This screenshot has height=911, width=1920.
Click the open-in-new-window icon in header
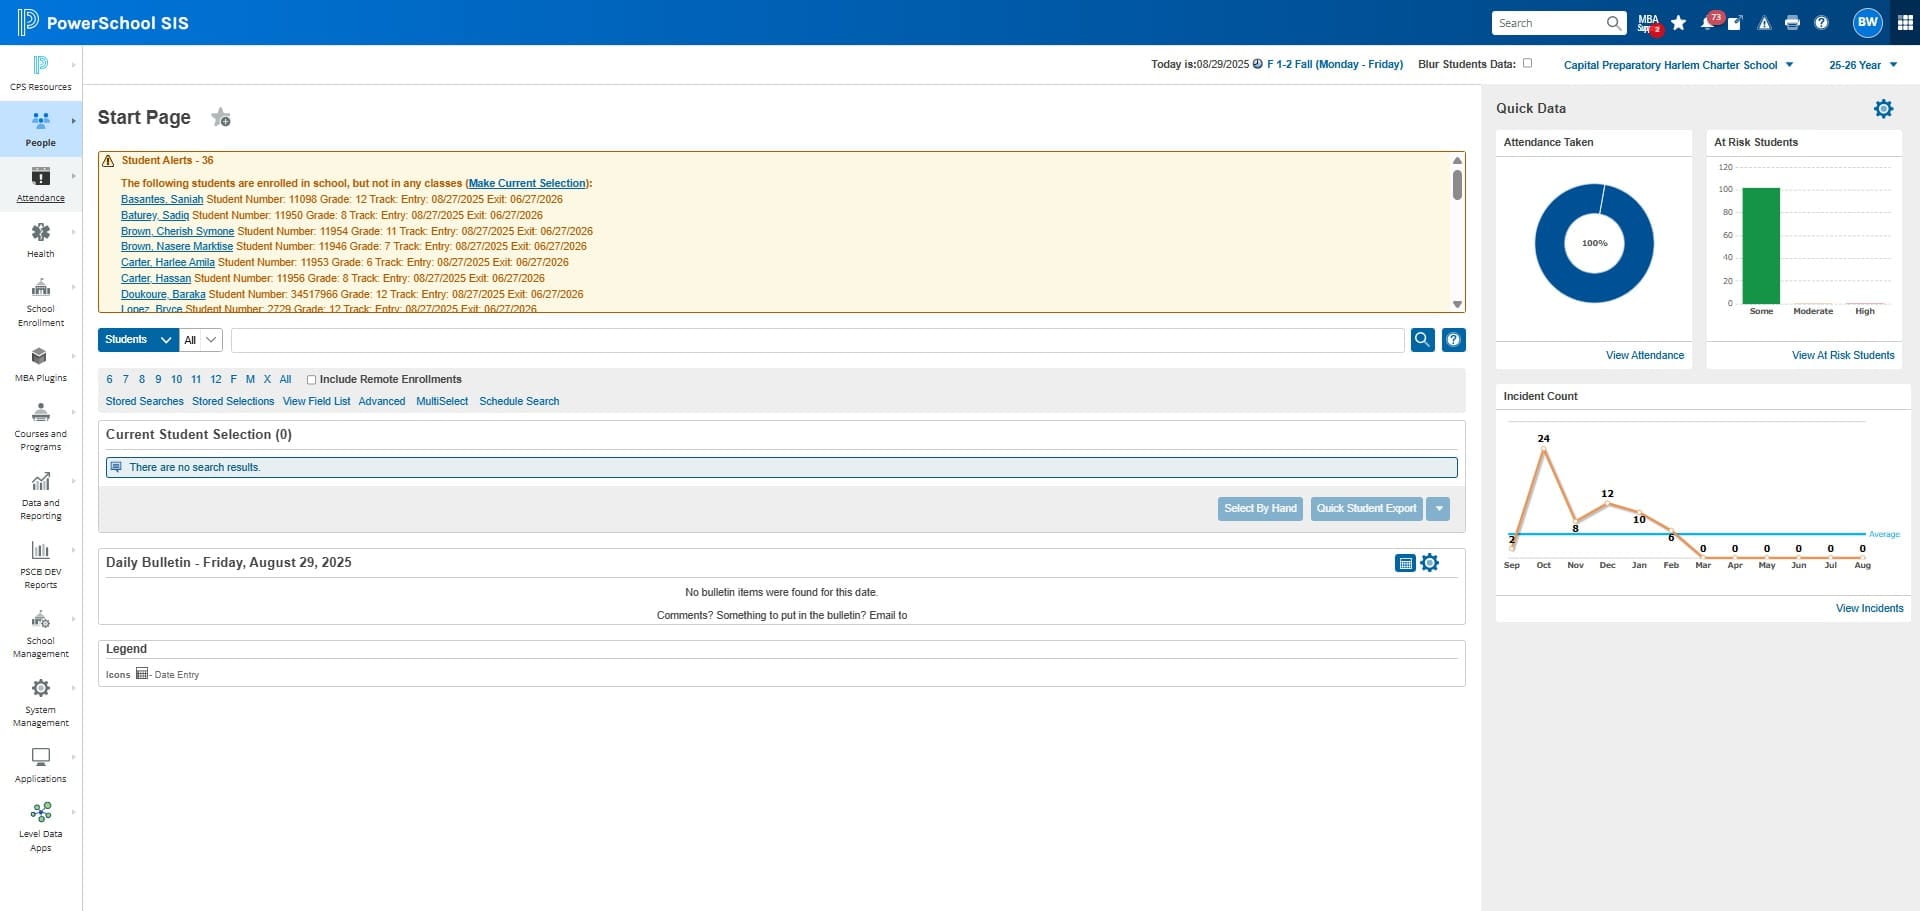pos(1735,23)
